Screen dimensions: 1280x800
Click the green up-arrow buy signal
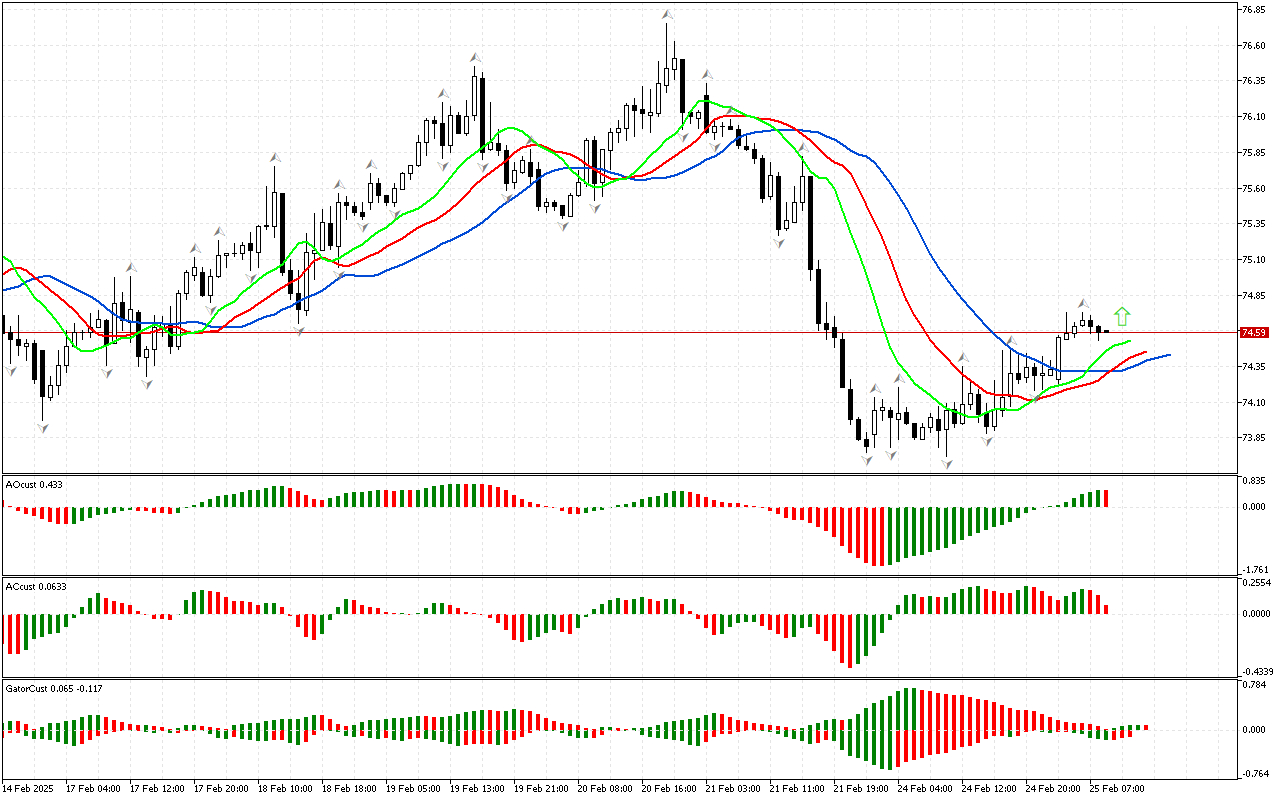click(x=1122, y=317)
